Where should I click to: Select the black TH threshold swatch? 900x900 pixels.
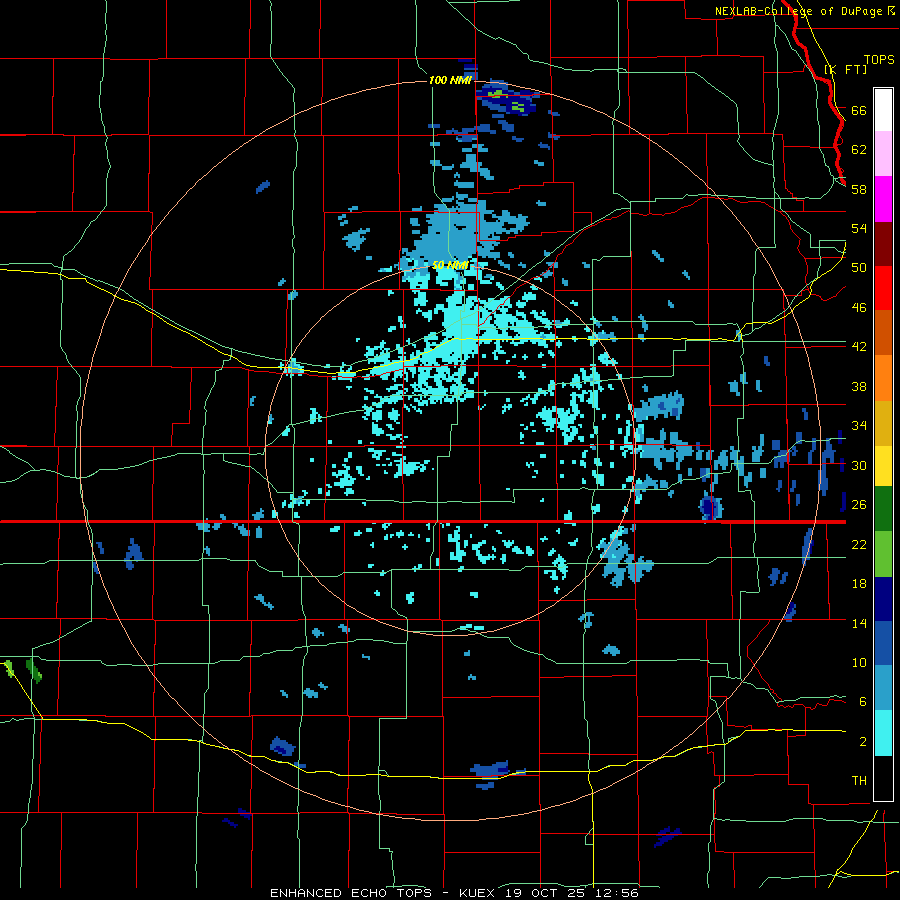(883, 778)
